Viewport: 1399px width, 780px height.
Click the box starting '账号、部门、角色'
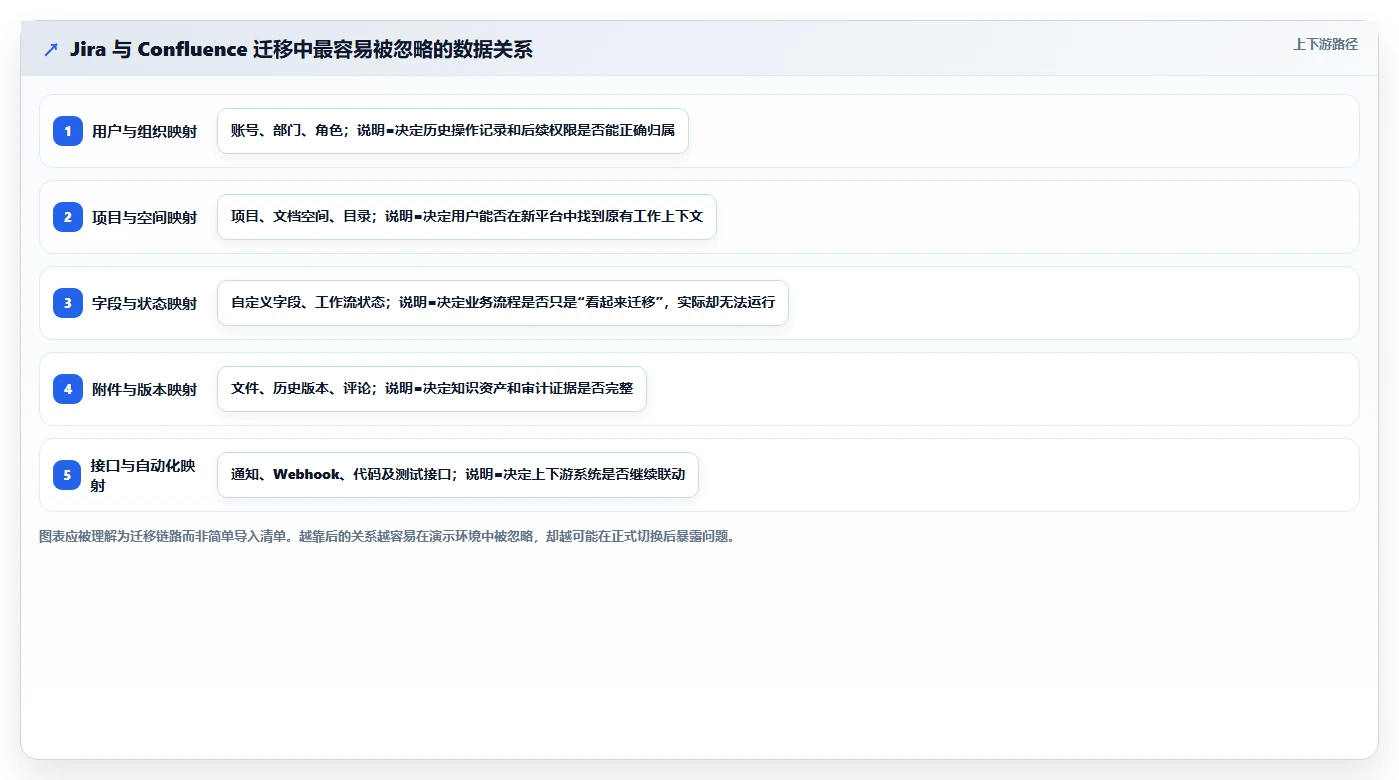click(x=453, y=131)
